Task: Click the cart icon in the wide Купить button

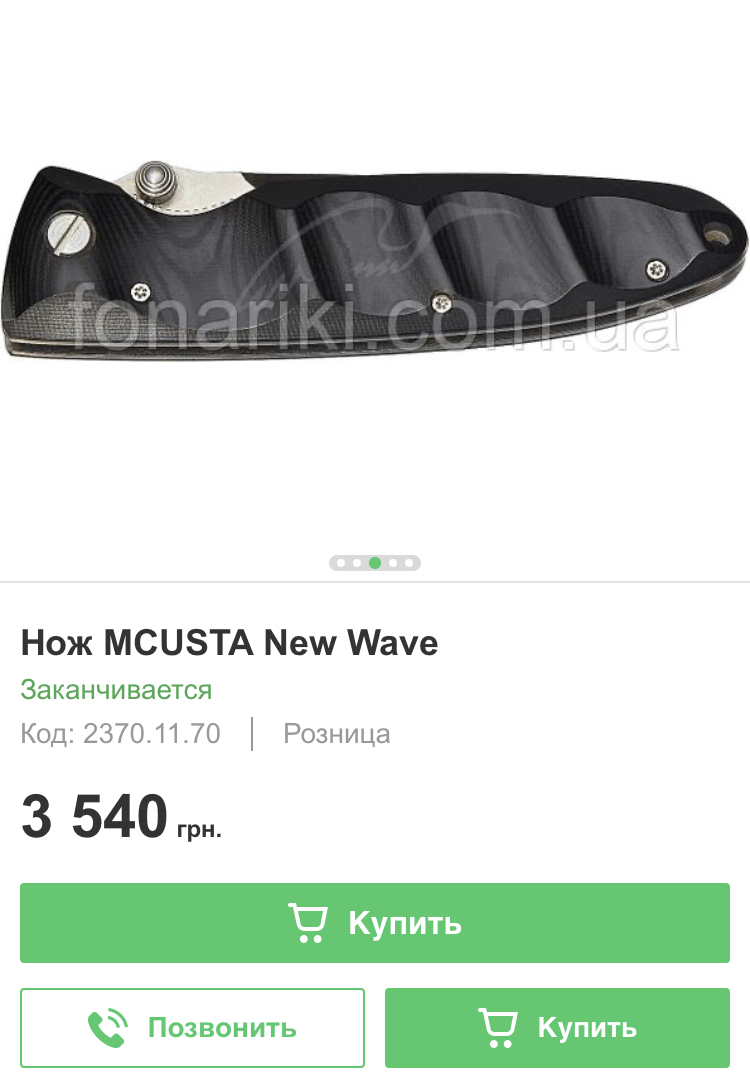Action: [308, 922]
